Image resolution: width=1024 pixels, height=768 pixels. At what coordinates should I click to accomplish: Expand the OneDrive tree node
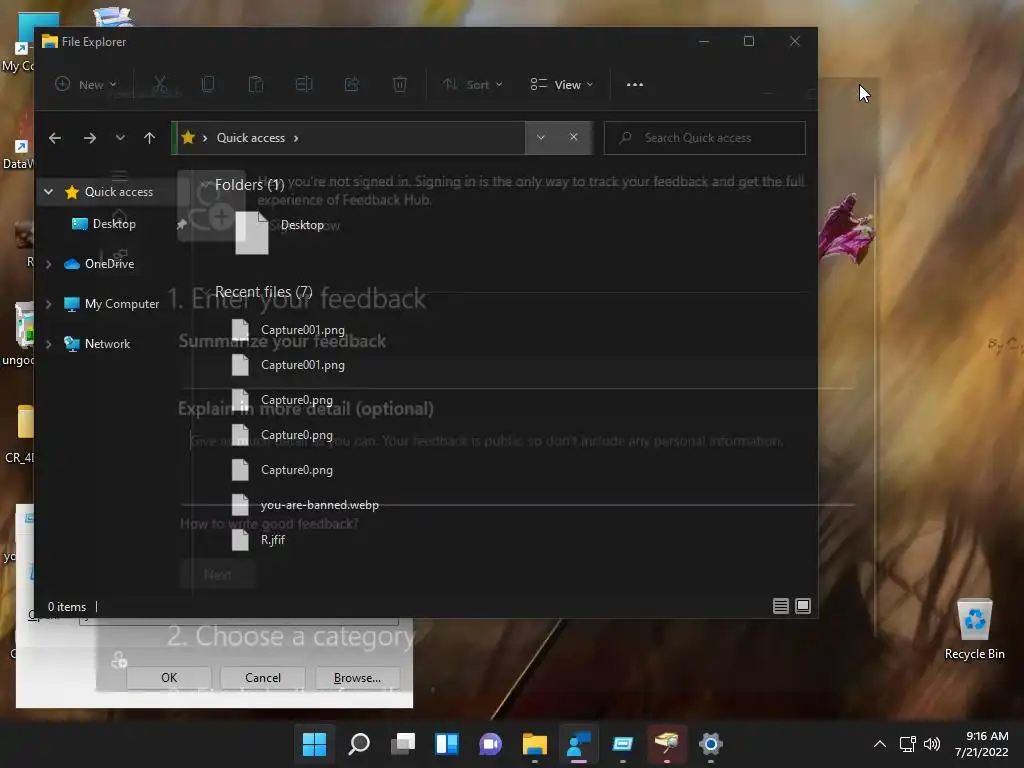48,264
